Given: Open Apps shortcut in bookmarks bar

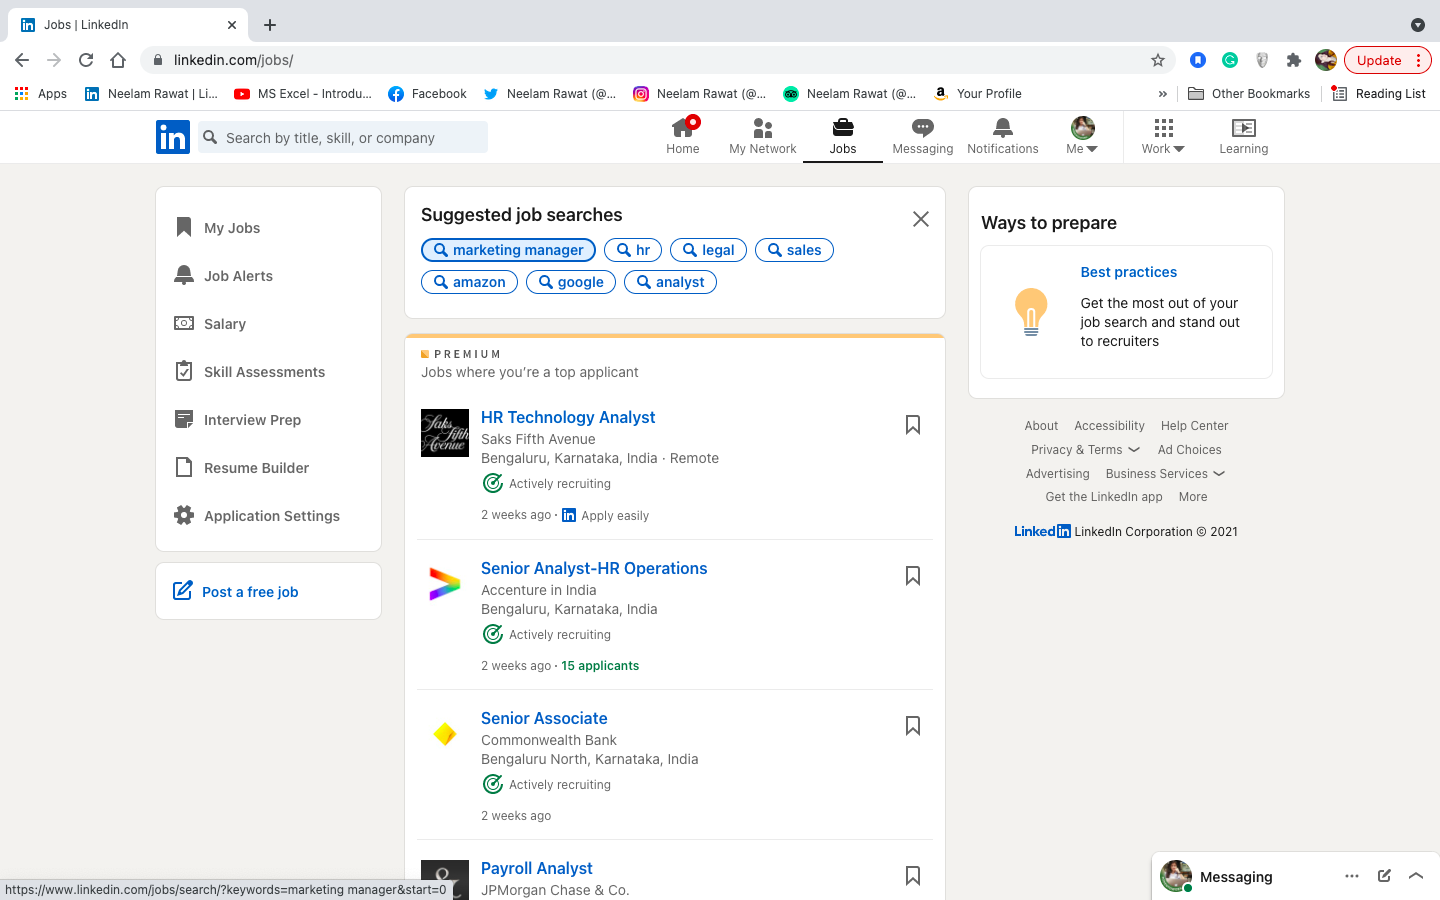Looking at the screenshot, I should (40, 94).
